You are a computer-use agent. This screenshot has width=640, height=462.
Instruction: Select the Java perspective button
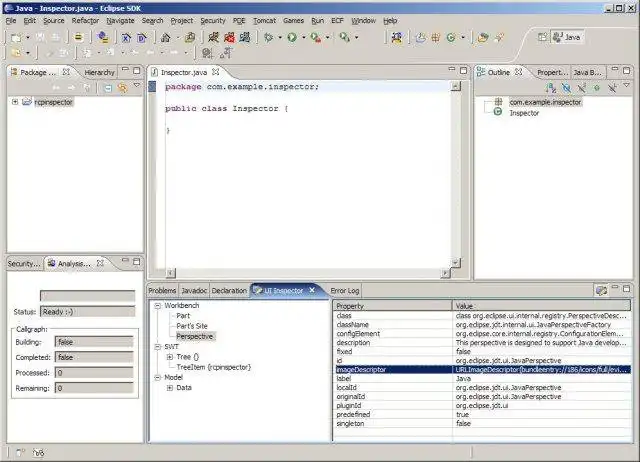coord(567,37)
